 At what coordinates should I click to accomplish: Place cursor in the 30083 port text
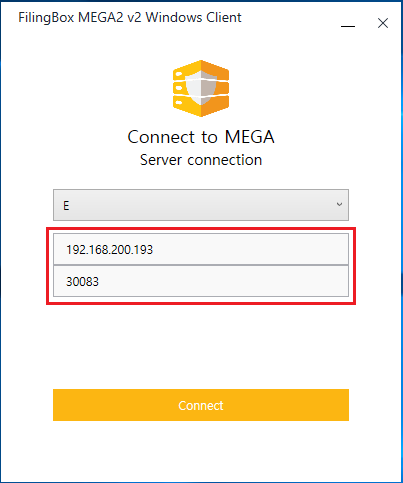[x=82, y=282]
